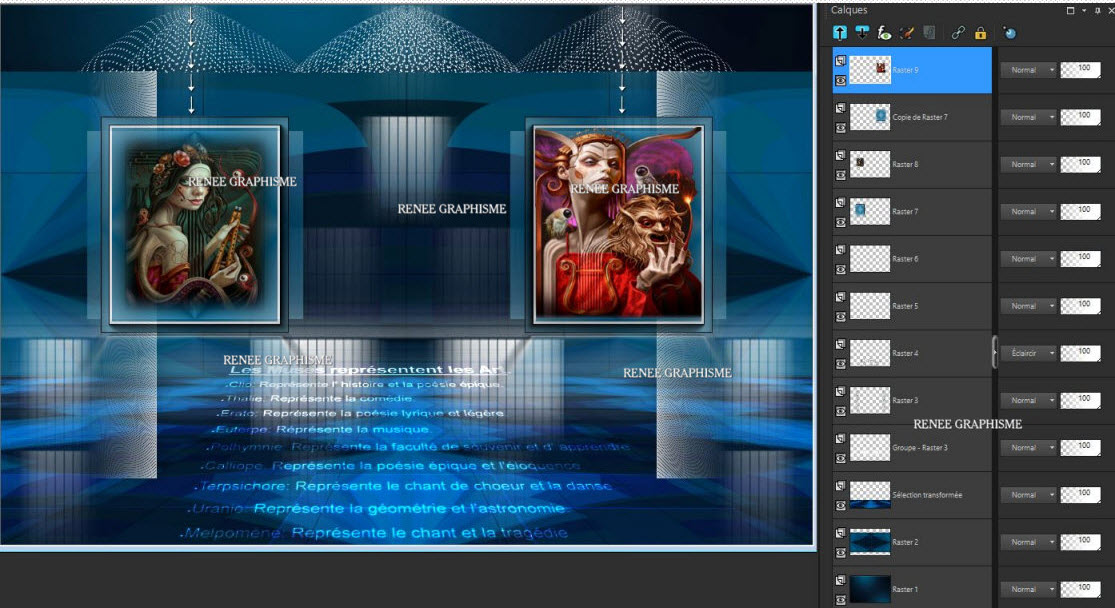Open blend mode dropdown for Raster 3
This screenshot has height=608, width=1115.
click(1028, 400)
